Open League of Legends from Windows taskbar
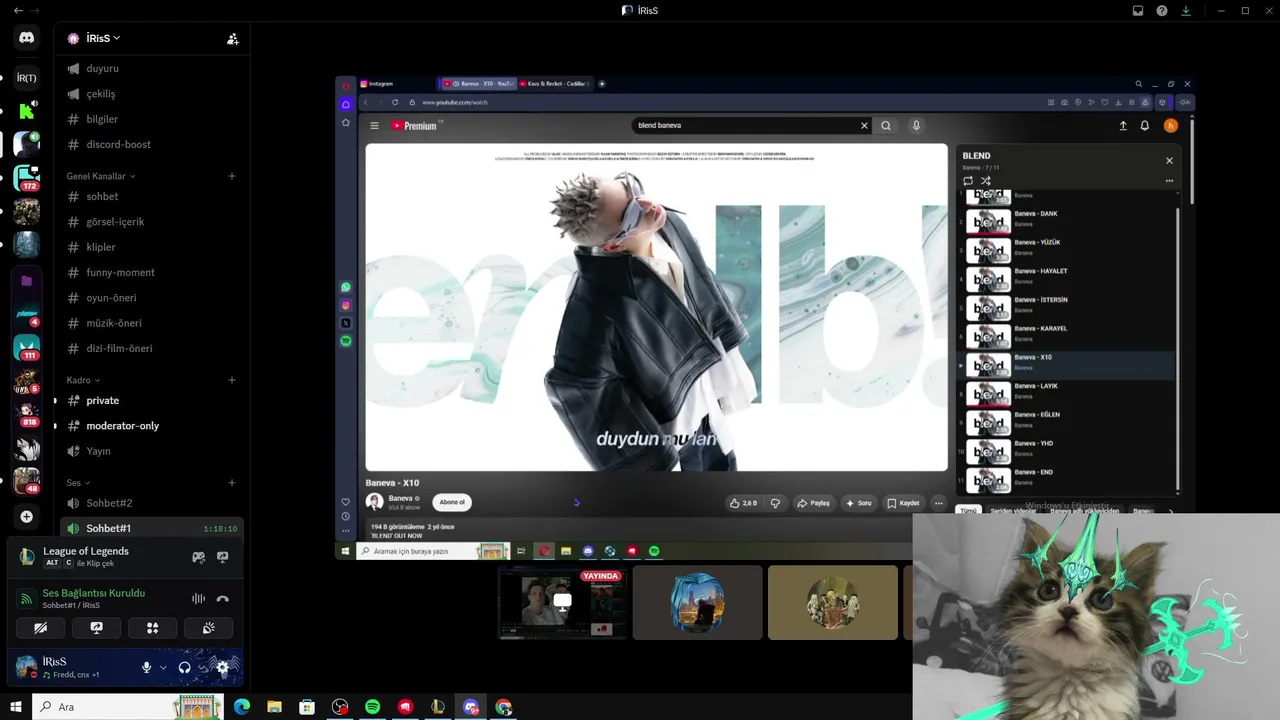The width and height of the screenshot is (1280, 720). [438, 707]
